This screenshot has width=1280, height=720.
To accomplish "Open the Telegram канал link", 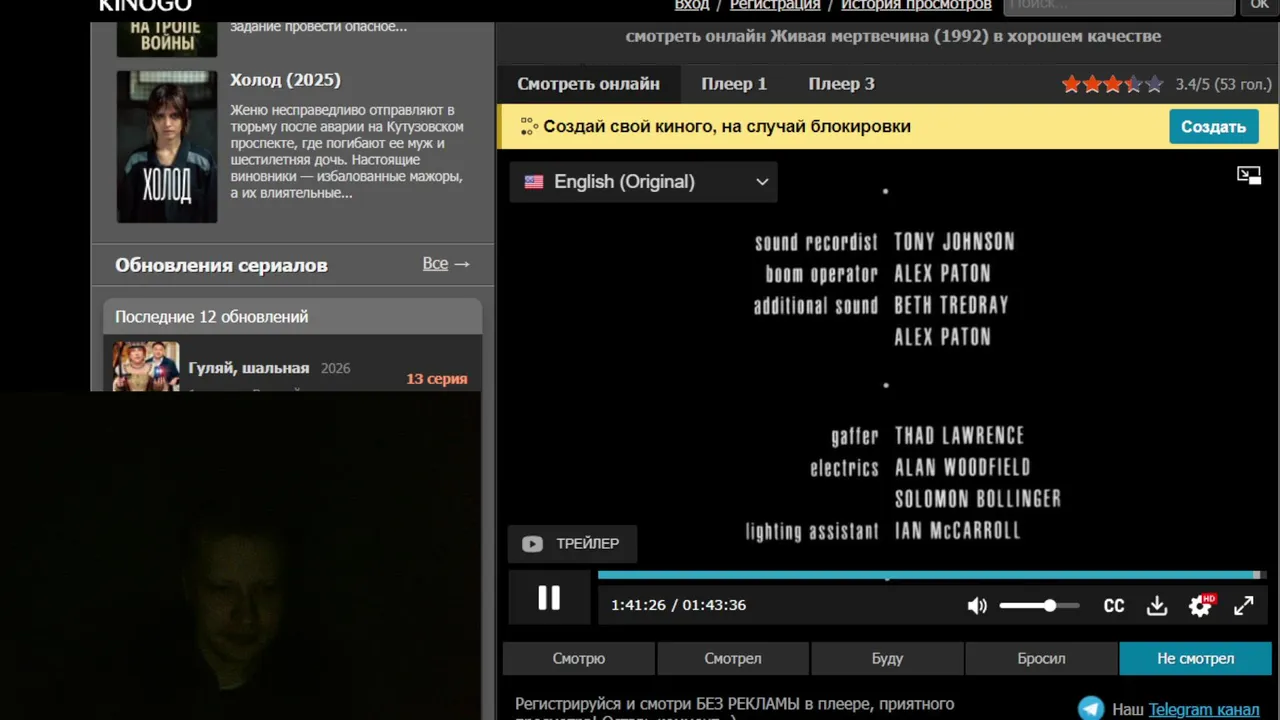I will pyautogui.click(x=1204, y=710).
